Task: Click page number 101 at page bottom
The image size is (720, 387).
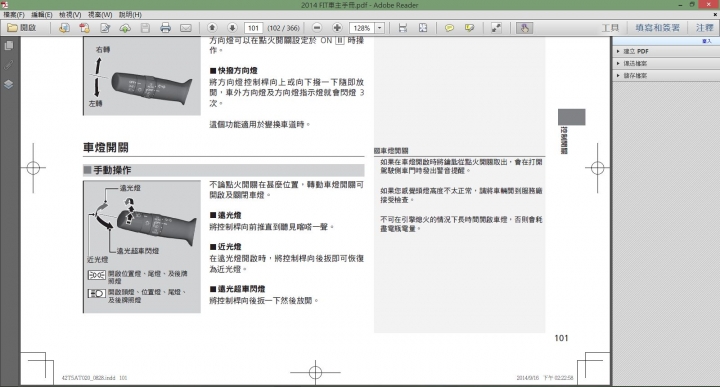Action: (x=561, y=338)
